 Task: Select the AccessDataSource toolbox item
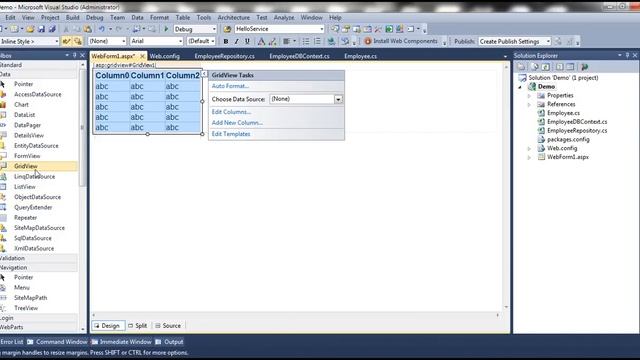(x=38, y=94)
